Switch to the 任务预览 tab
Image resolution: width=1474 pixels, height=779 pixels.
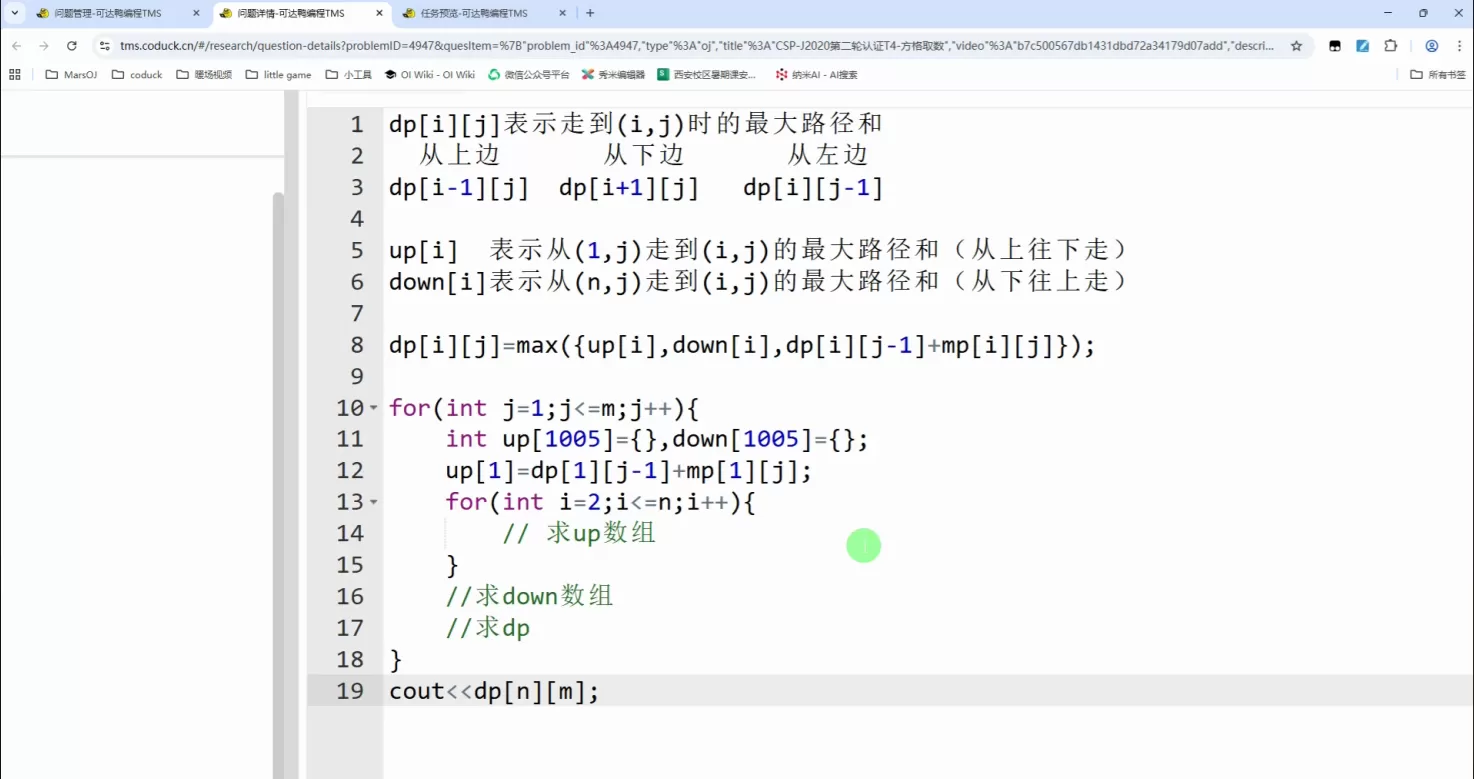[x=478, y=13]
